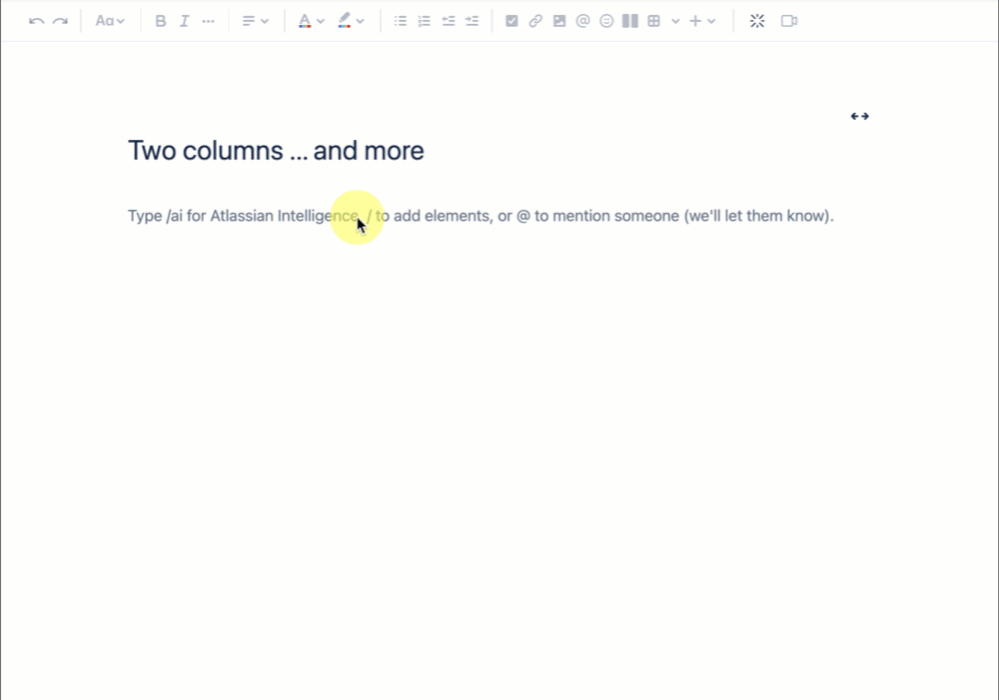Screen dimensions: 999x700
Task: Open the more formatting menu
Action: pyautogui.click(x=208, y=20)
